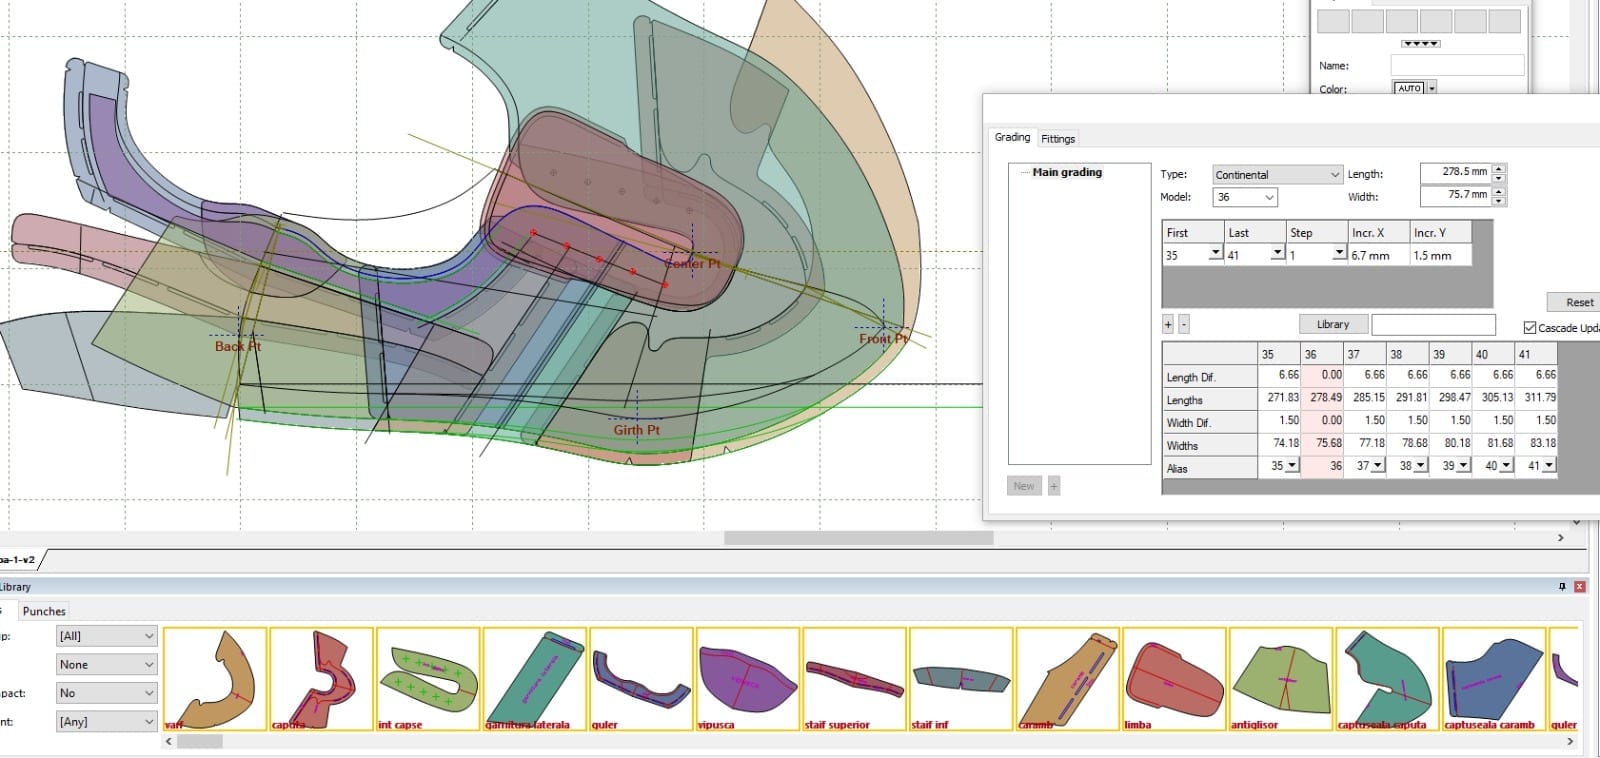
Task: Select the 'antiglisor' piece icon
Action: tap(1280, 678)
